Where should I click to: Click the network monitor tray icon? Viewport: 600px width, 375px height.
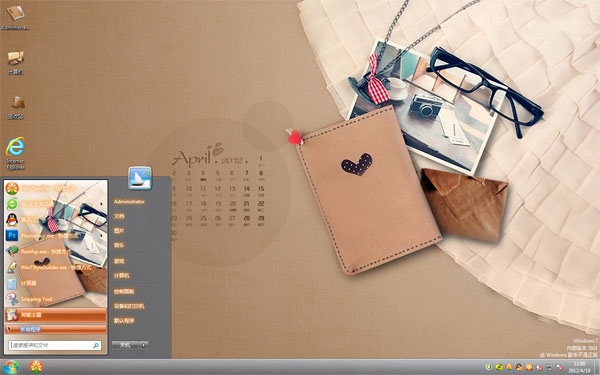click(x=549, y=367)
